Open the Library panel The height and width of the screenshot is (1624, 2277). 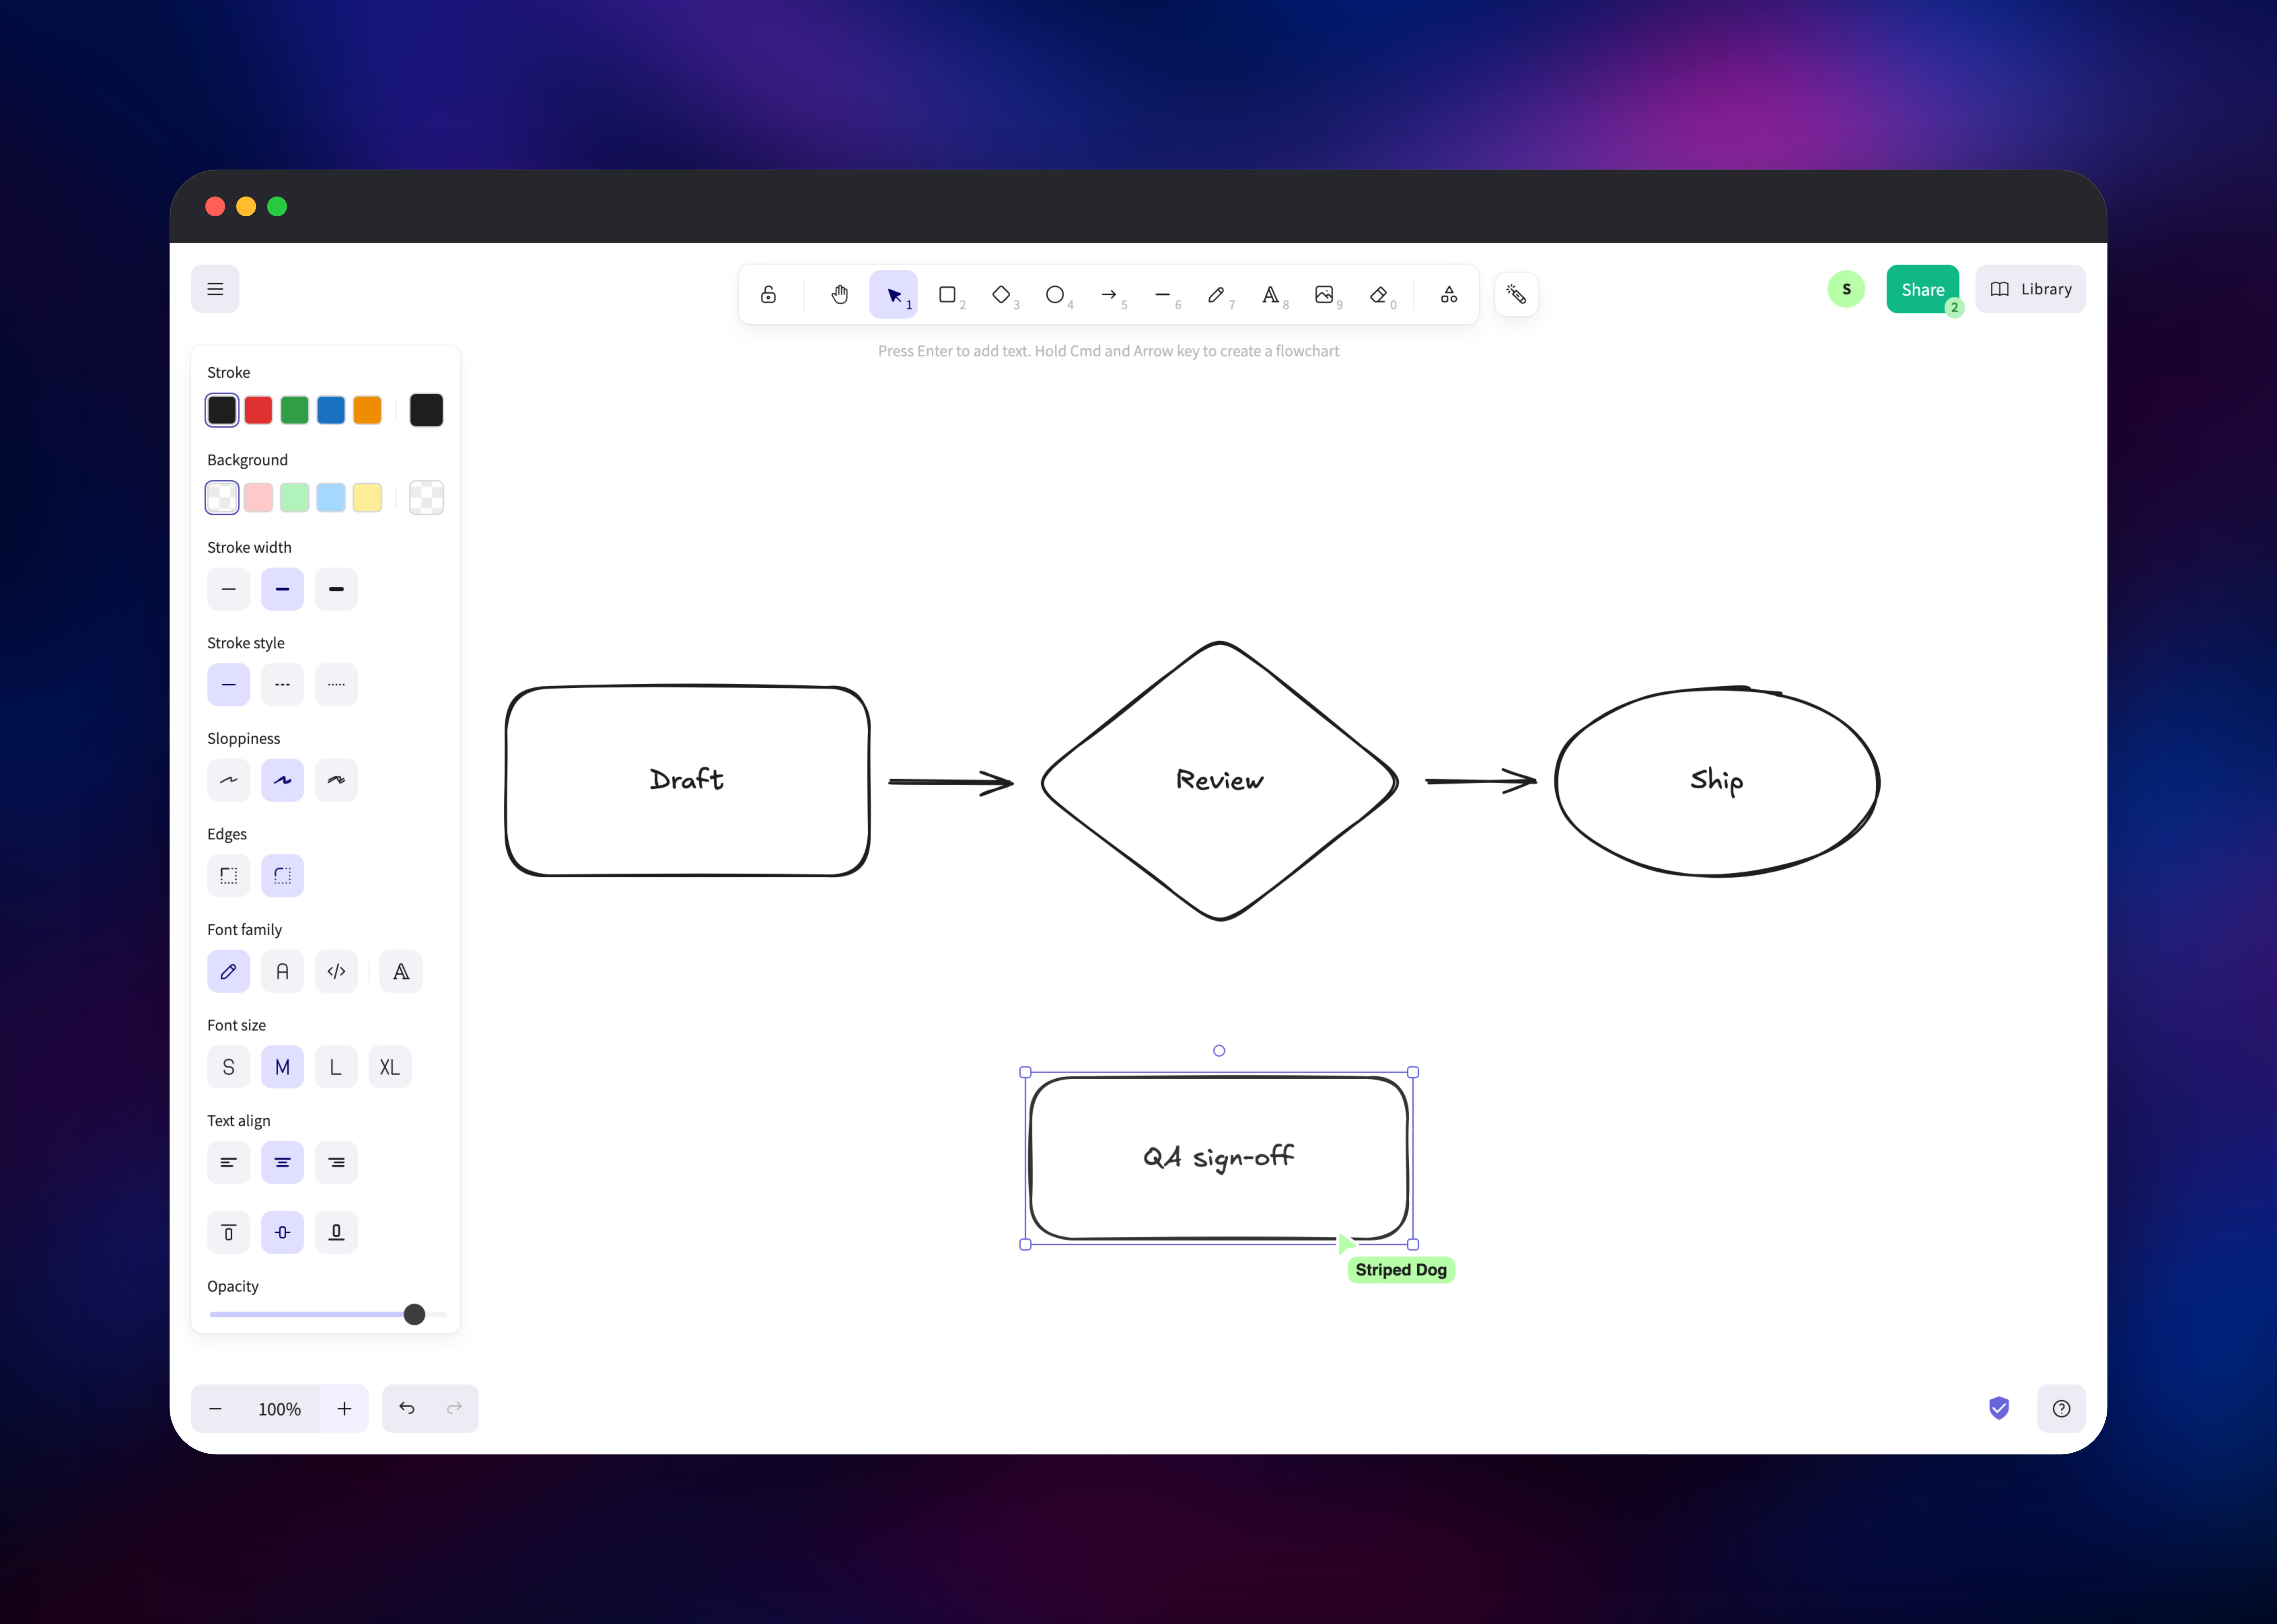click(x=2030, y=289)
